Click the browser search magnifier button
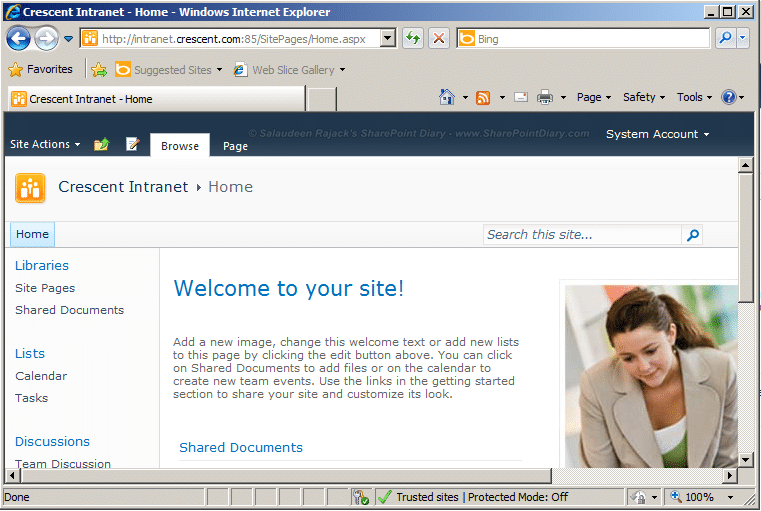This screenshot has height=511, width=761. 726,38
